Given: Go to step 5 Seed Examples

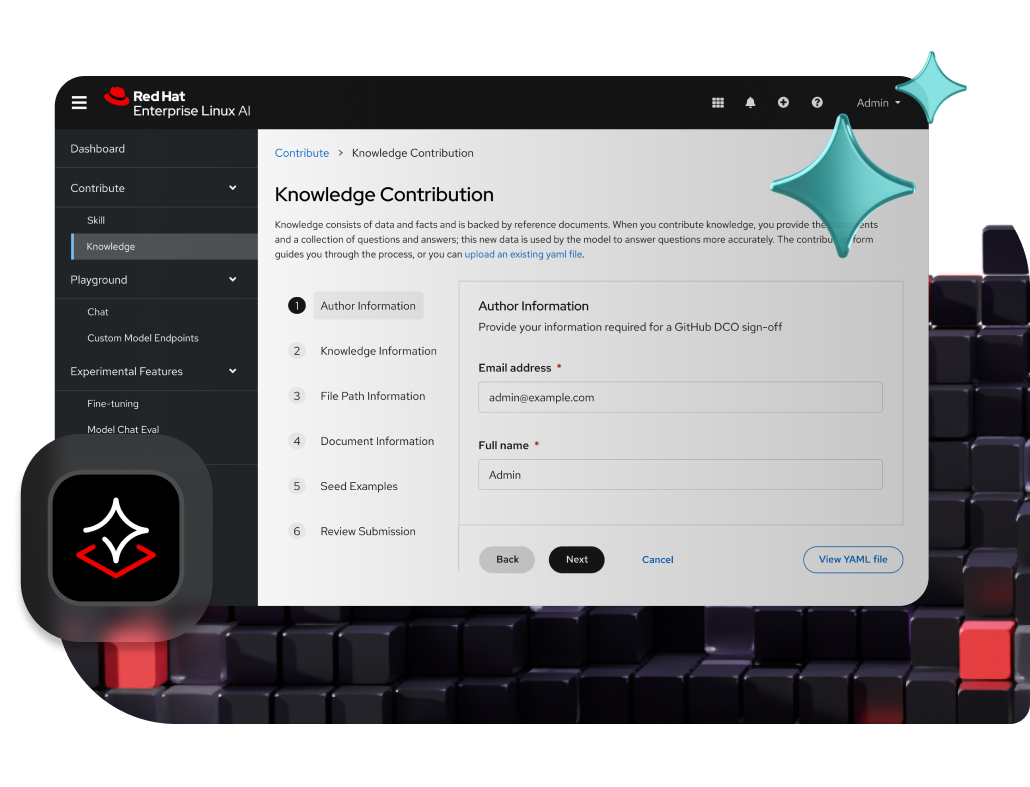Looking at the screenshot, I should 358,486.
